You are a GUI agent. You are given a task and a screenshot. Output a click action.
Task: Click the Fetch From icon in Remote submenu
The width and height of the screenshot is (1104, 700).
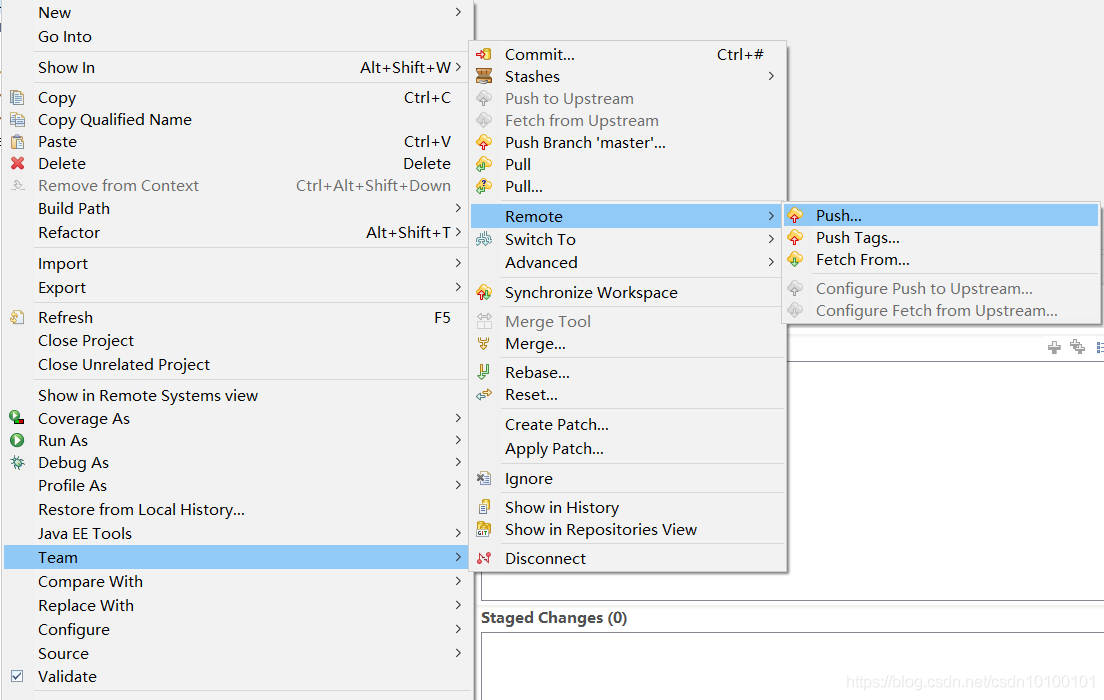click(x=795, y=259)
